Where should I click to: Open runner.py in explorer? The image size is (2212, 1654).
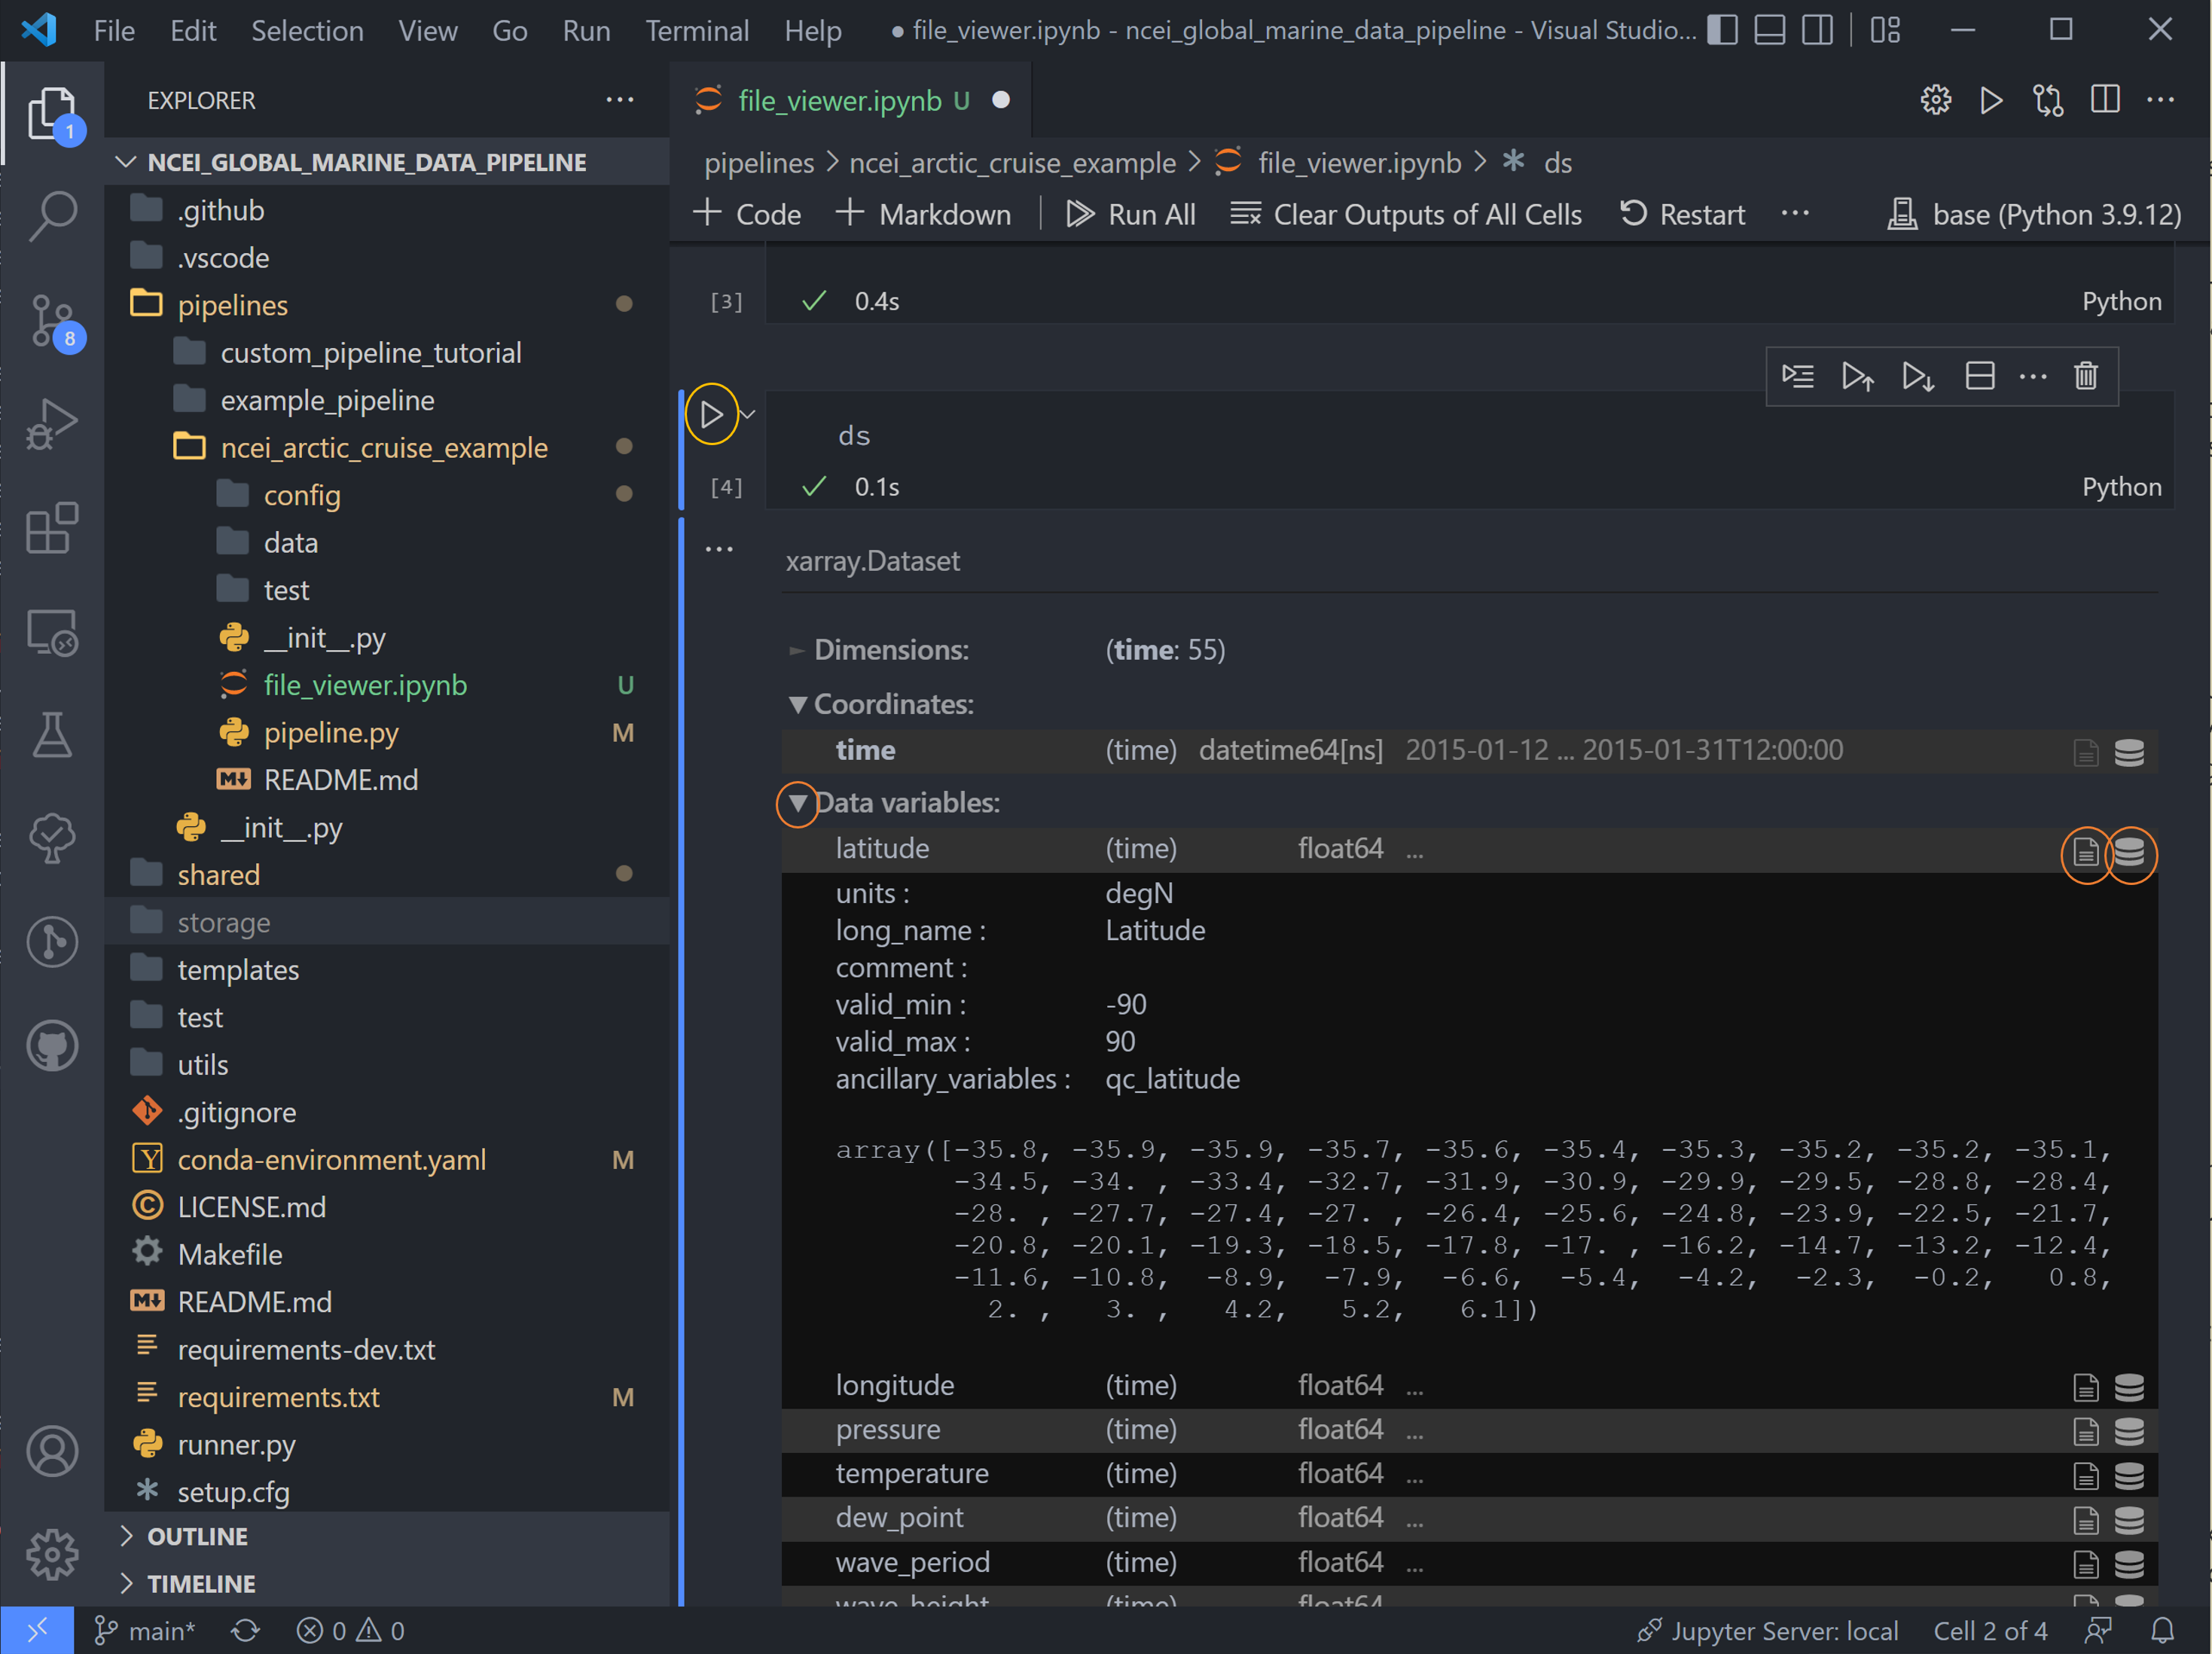(236, 1444)
